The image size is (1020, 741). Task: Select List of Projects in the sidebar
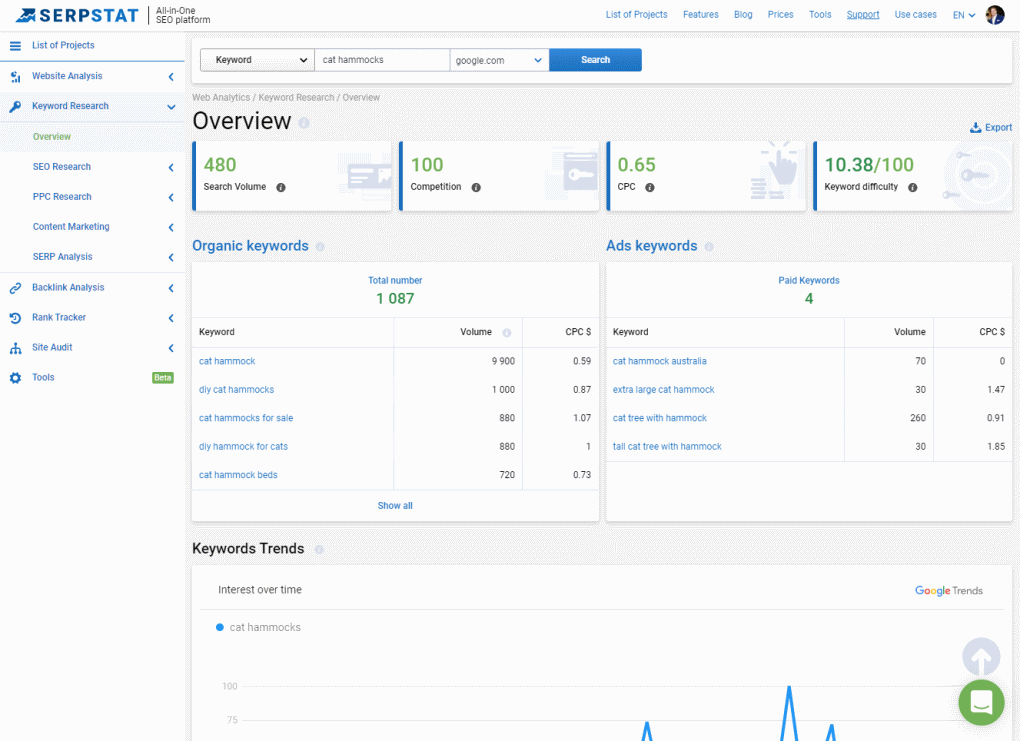tap(63, 45)
